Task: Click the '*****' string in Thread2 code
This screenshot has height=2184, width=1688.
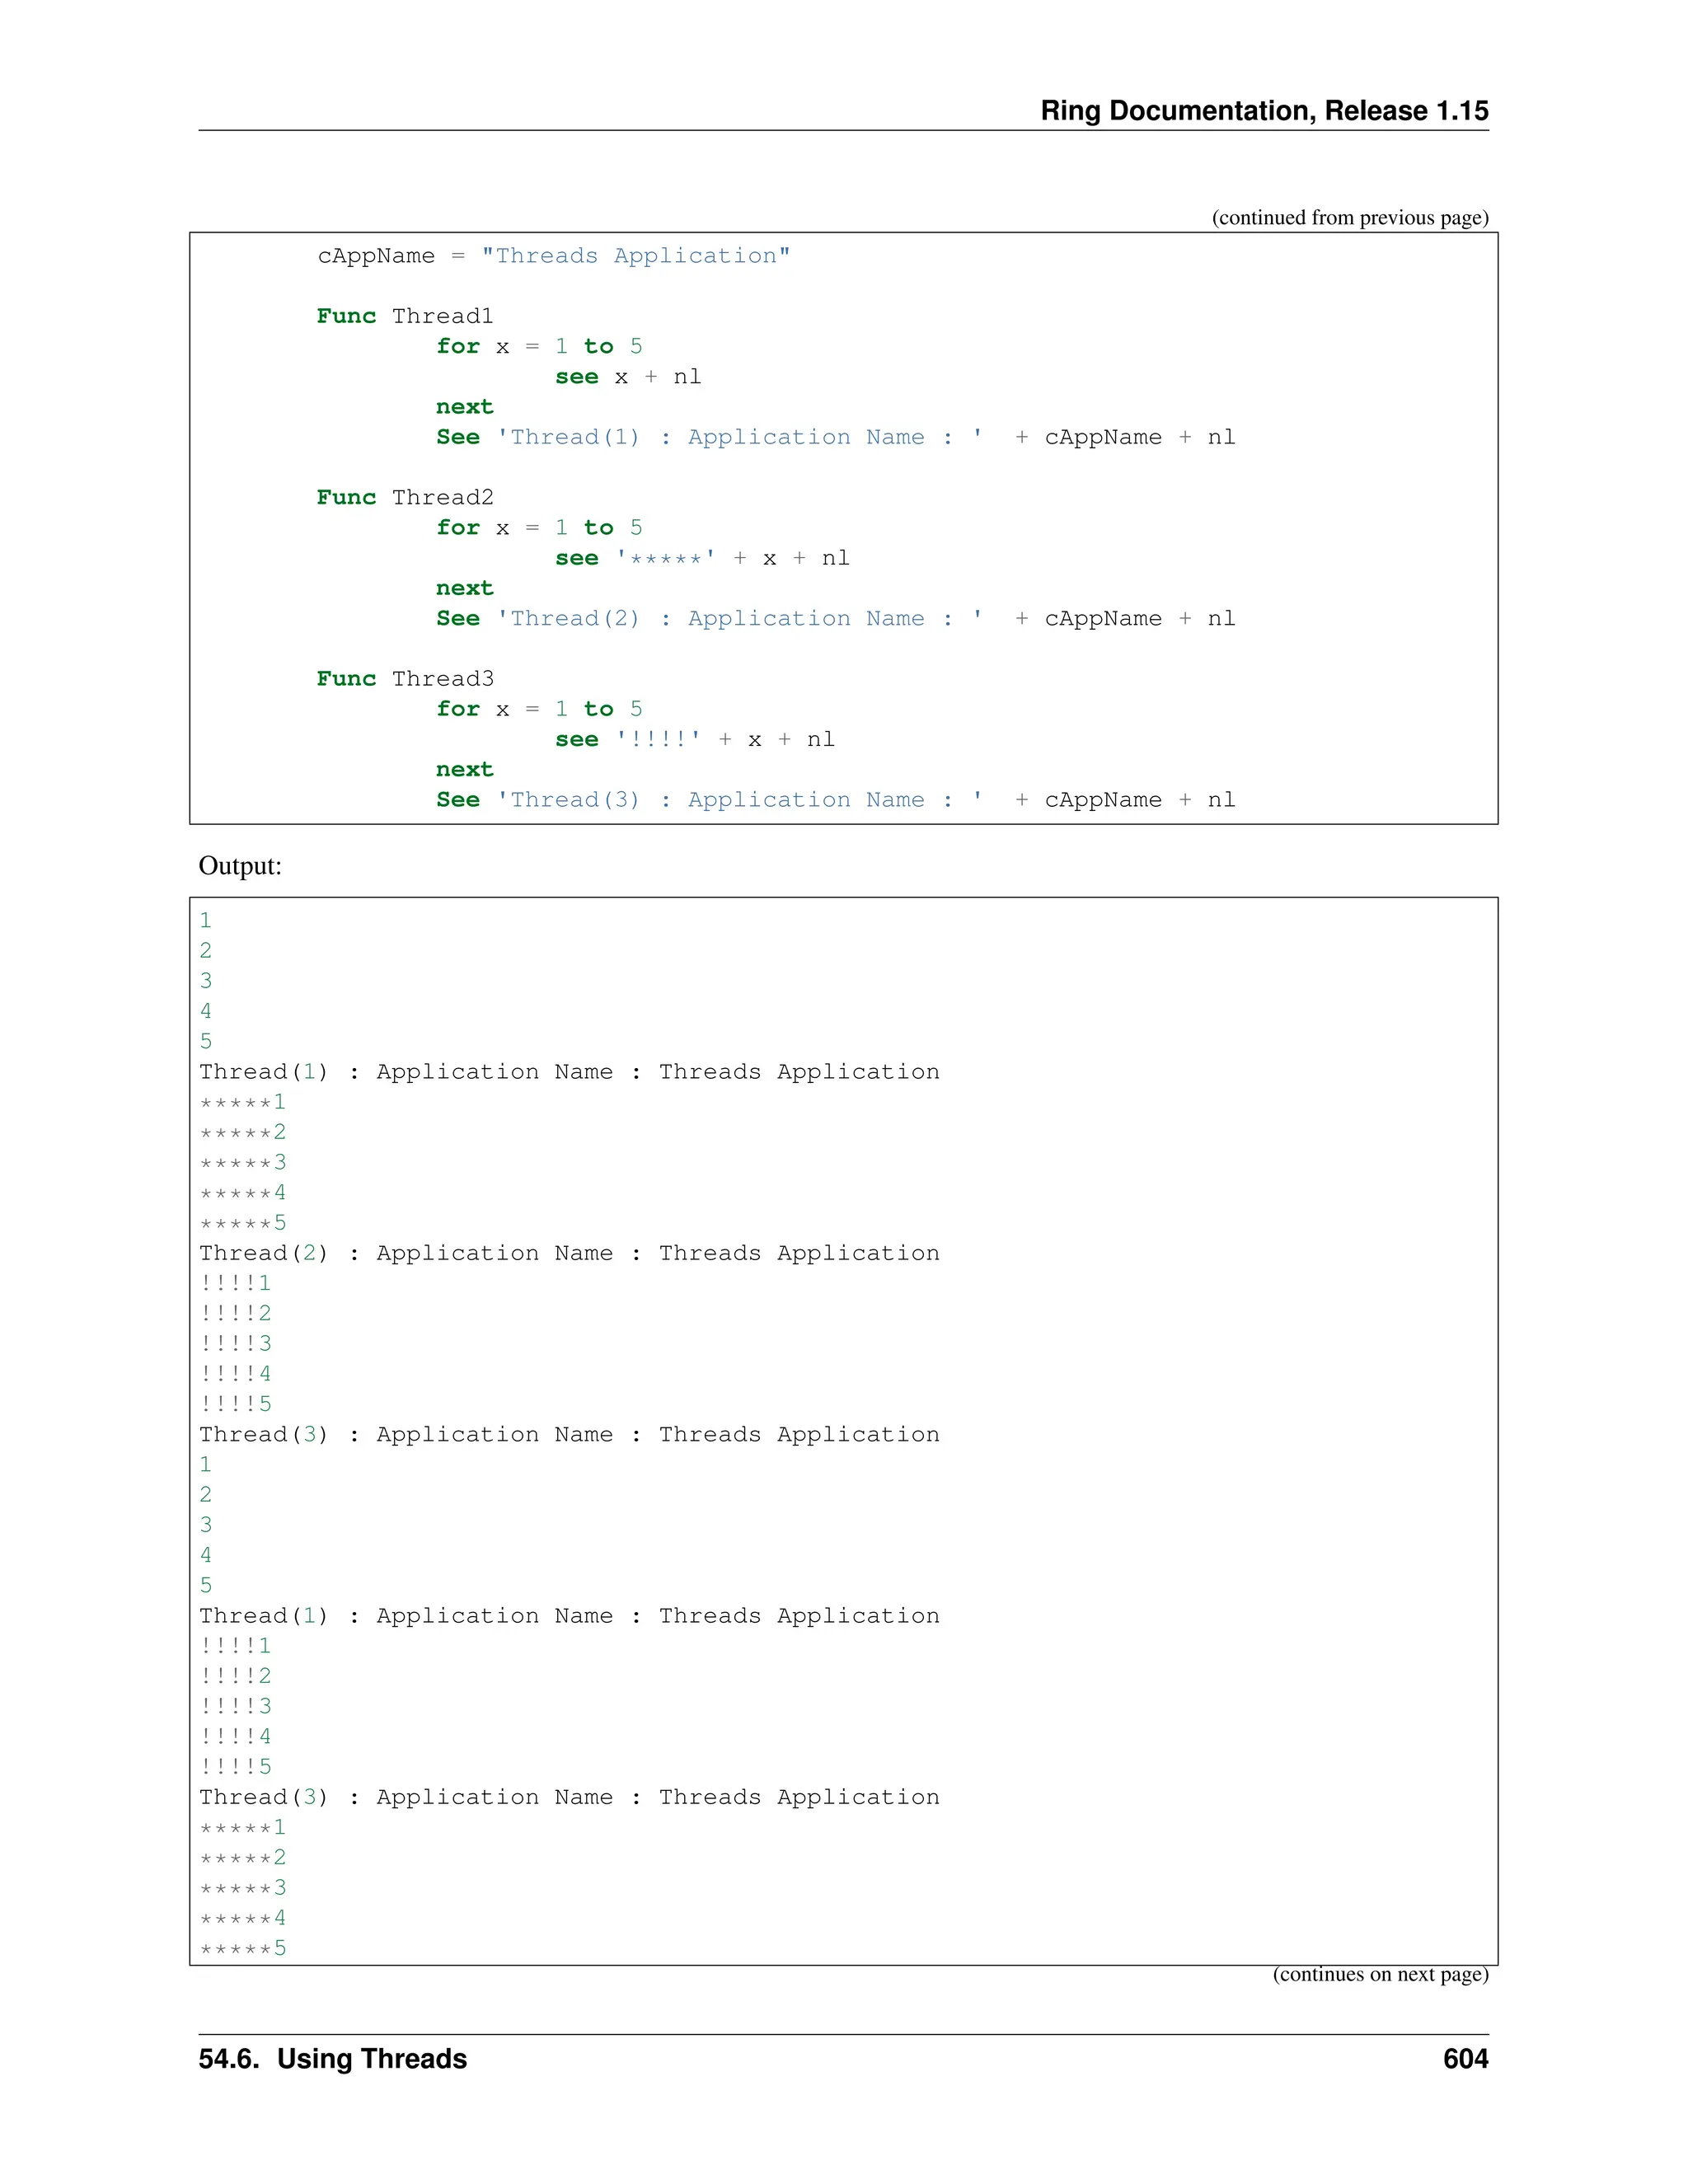Action: tap(666, 559)
